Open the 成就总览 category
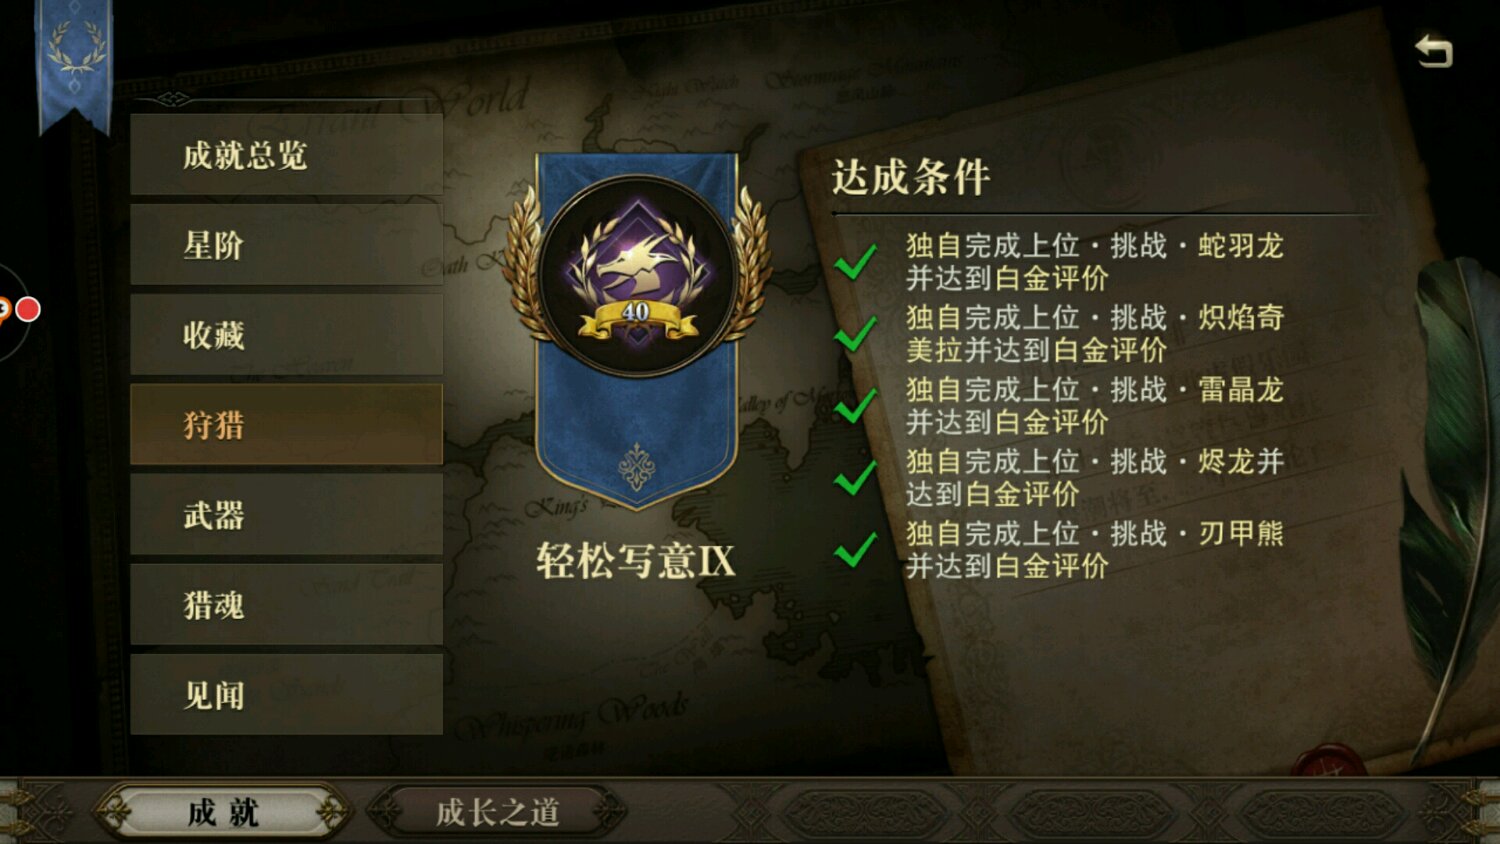Screen dimensions: 1500x844 (286, 155)
